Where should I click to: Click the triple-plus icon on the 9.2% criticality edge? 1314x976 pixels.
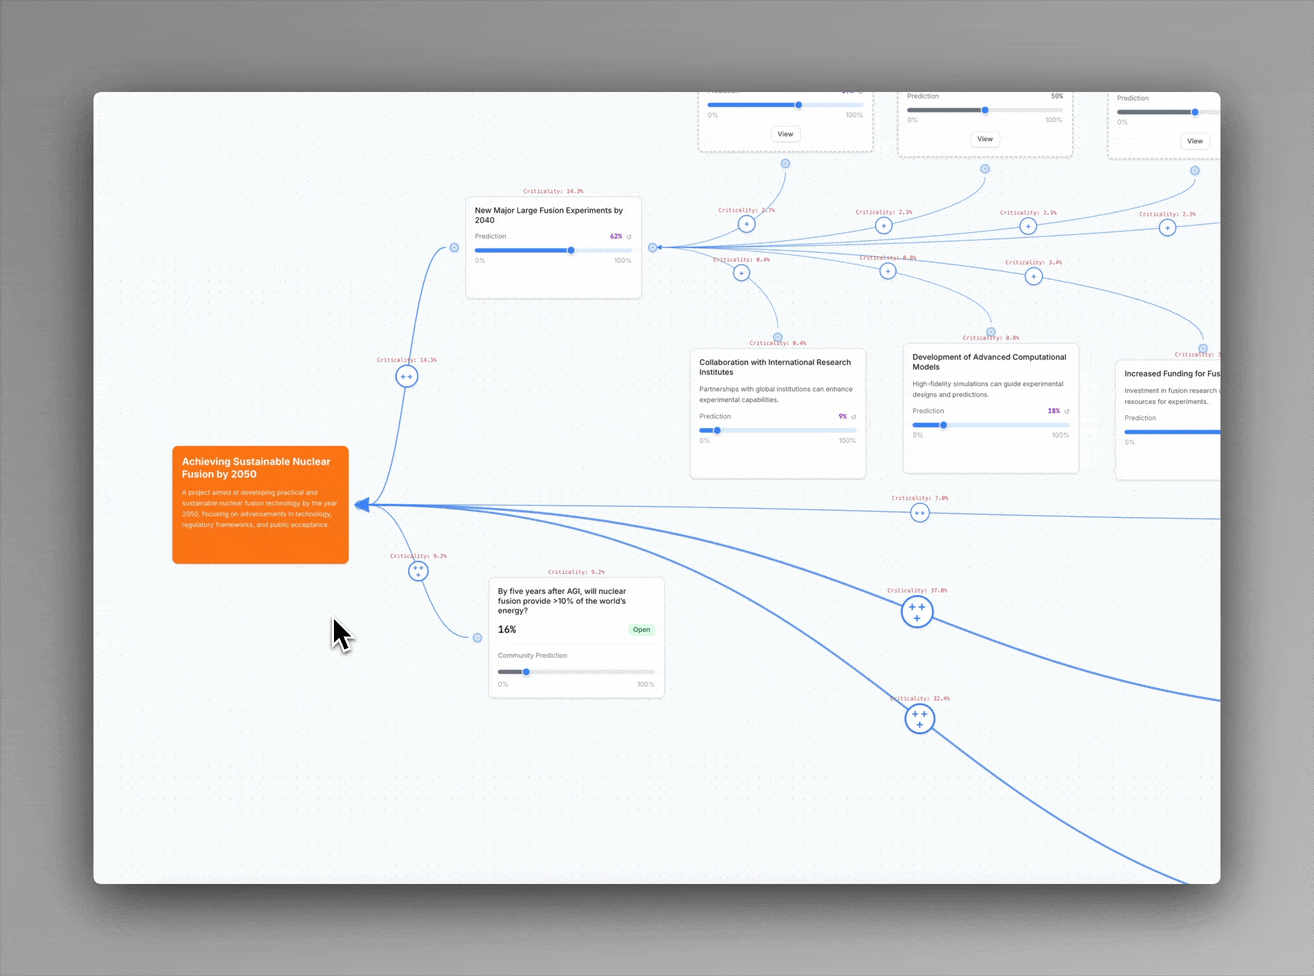[x=418, y=571]
